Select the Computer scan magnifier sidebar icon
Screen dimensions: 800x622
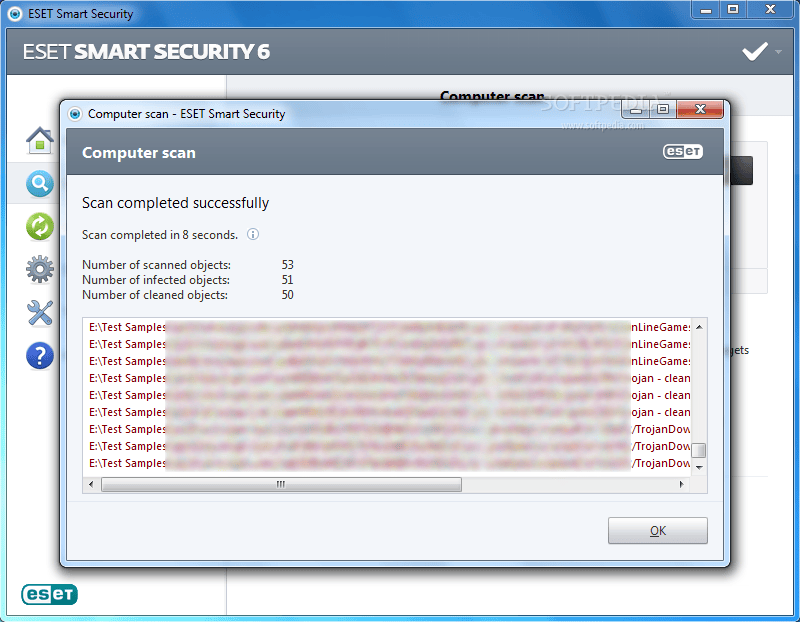(x=40, y=184)
